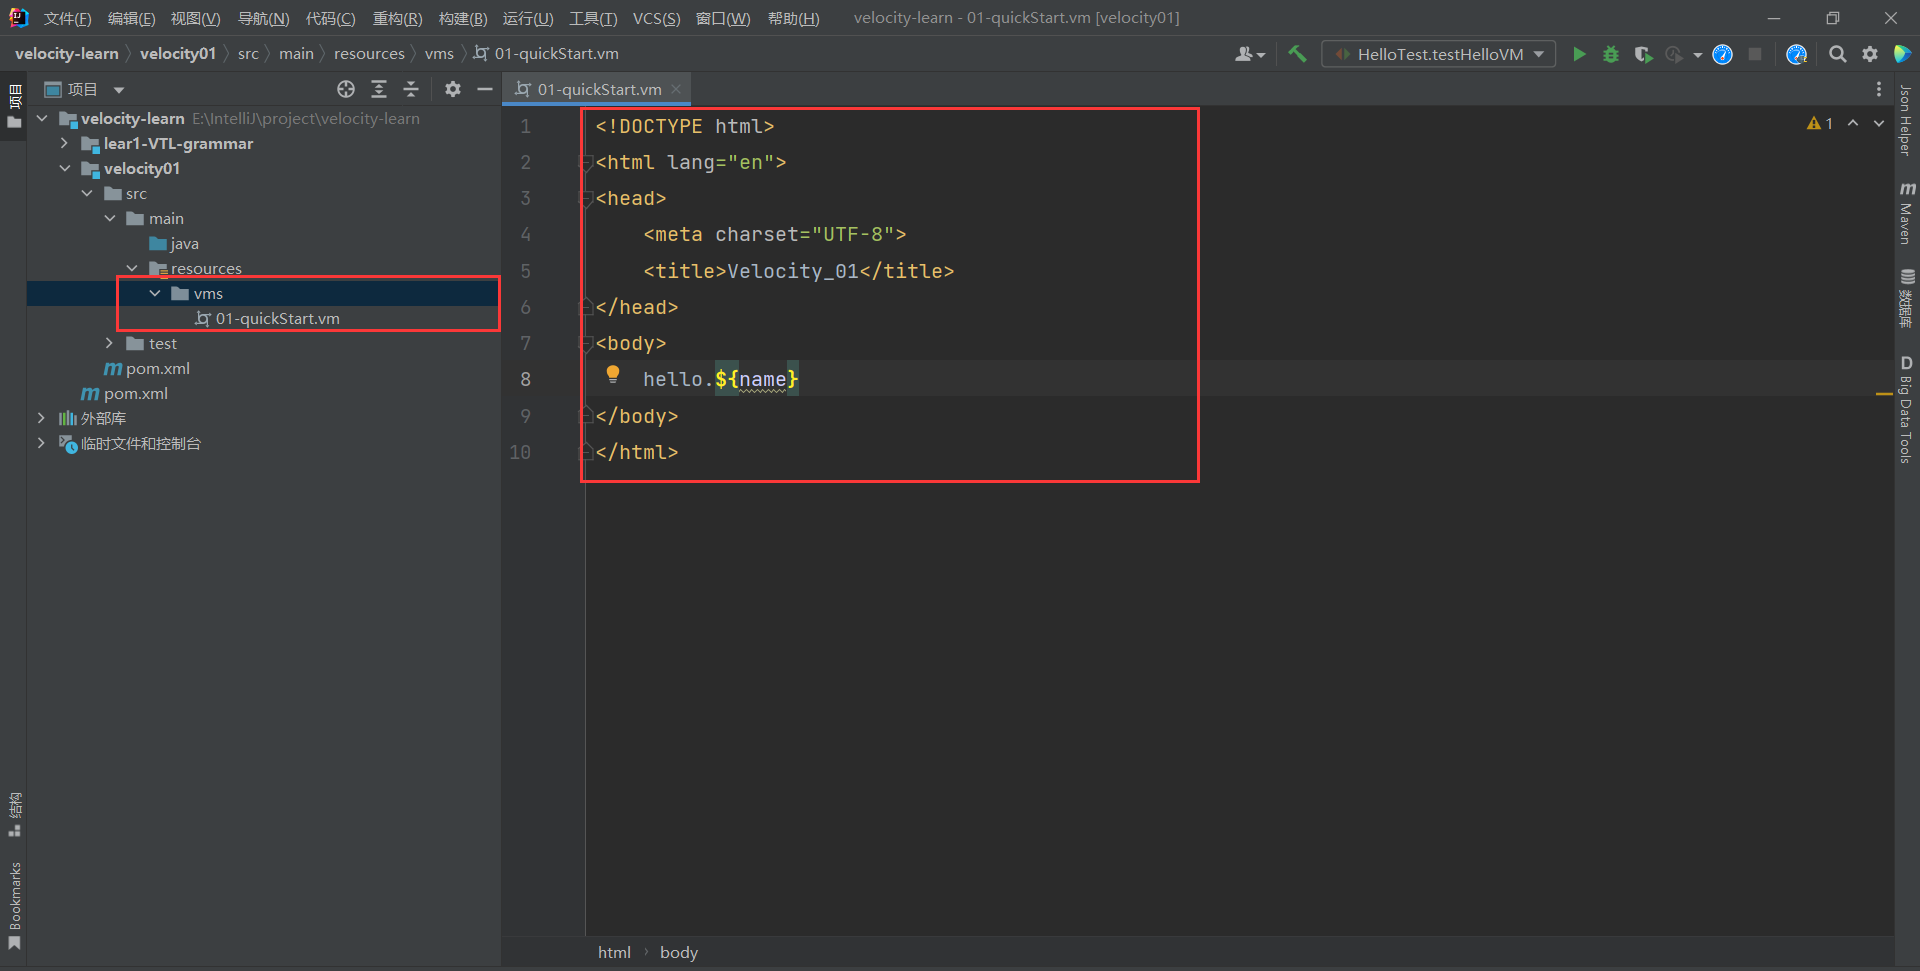Image resolution: width=1920 pixels, height=971 pixels.
Task: Click the grey Stop square button
Action: [1755, 54]
